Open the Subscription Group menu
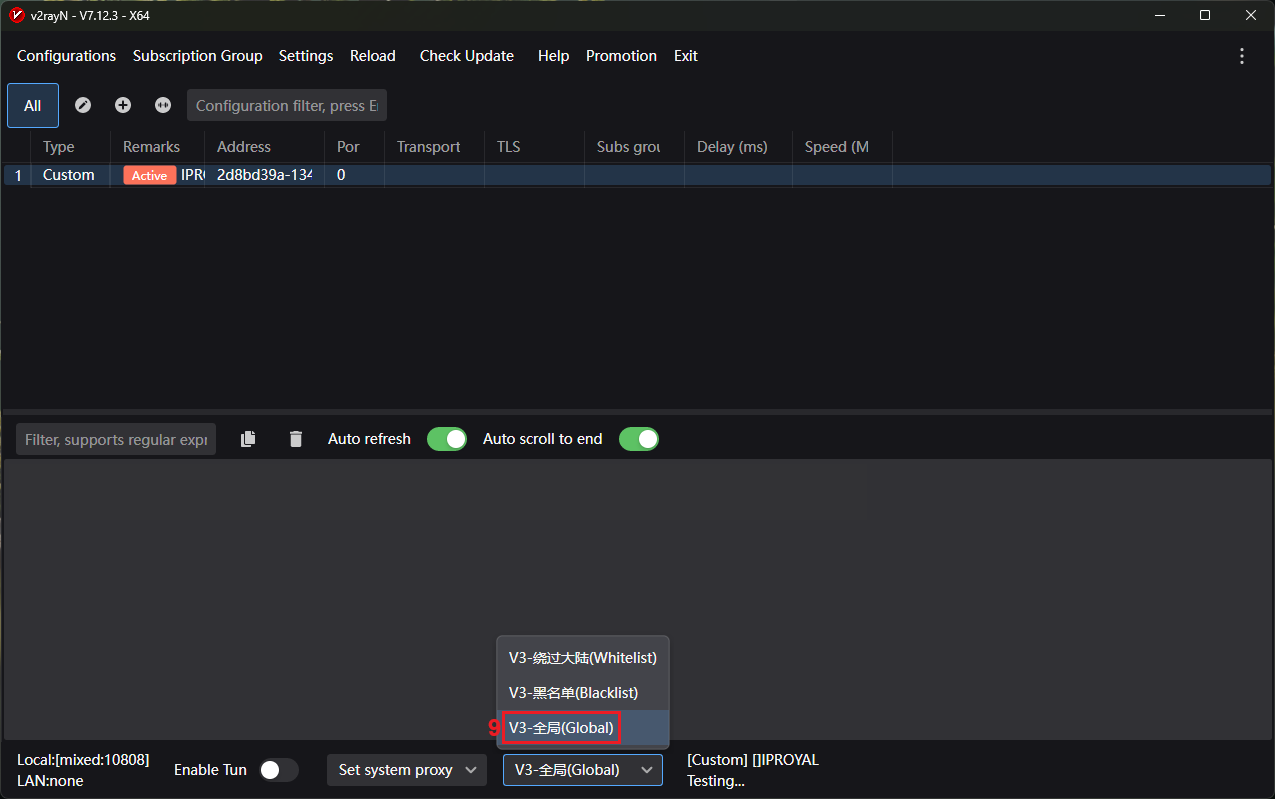This screenshot has width=1275, height=799. point(197,56)
